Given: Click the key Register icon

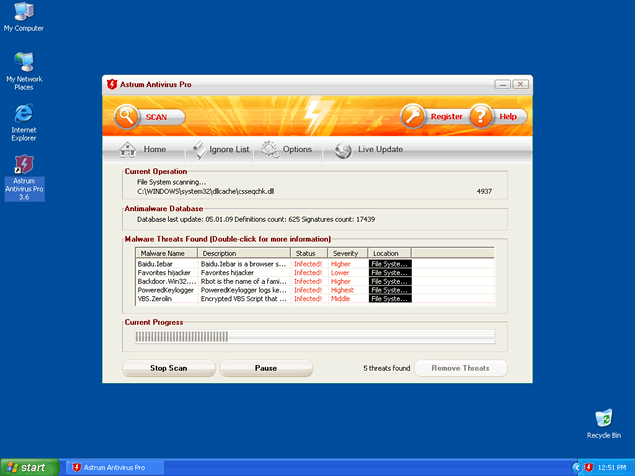Looking at the screenshot, I should point(415,116).
